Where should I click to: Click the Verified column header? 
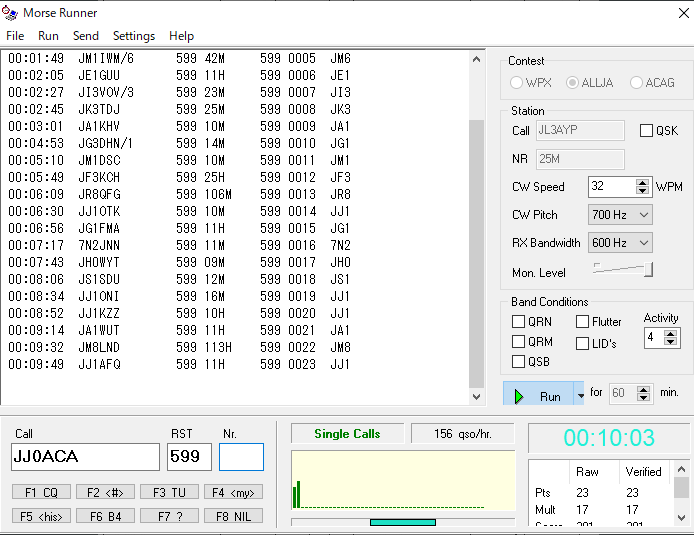643,472
